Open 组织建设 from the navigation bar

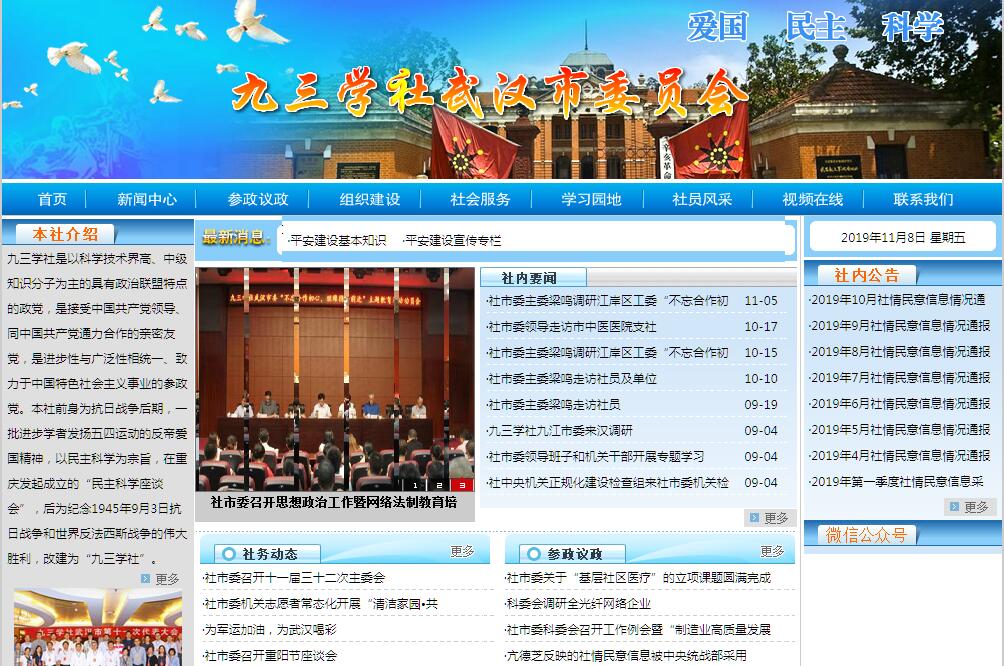point(369,199)
